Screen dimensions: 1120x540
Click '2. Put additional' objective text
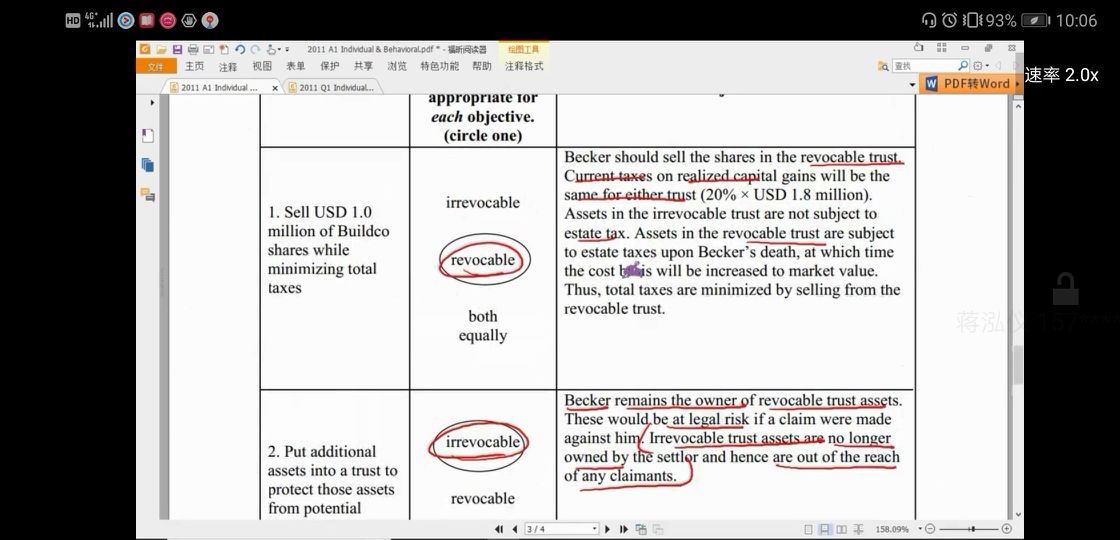click(x=321, y=451)
